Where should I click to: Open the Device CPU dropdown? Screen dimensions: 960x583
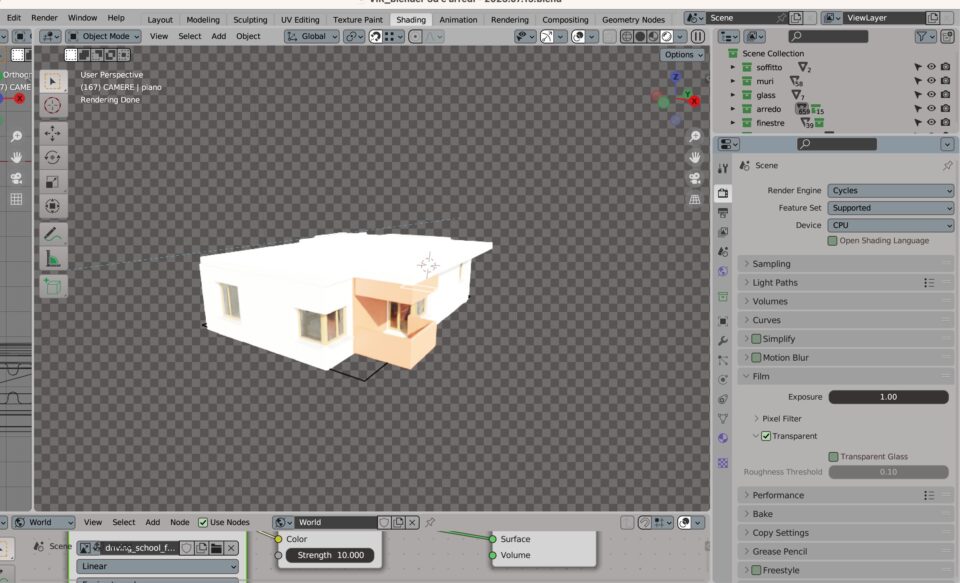pos(890,225)
